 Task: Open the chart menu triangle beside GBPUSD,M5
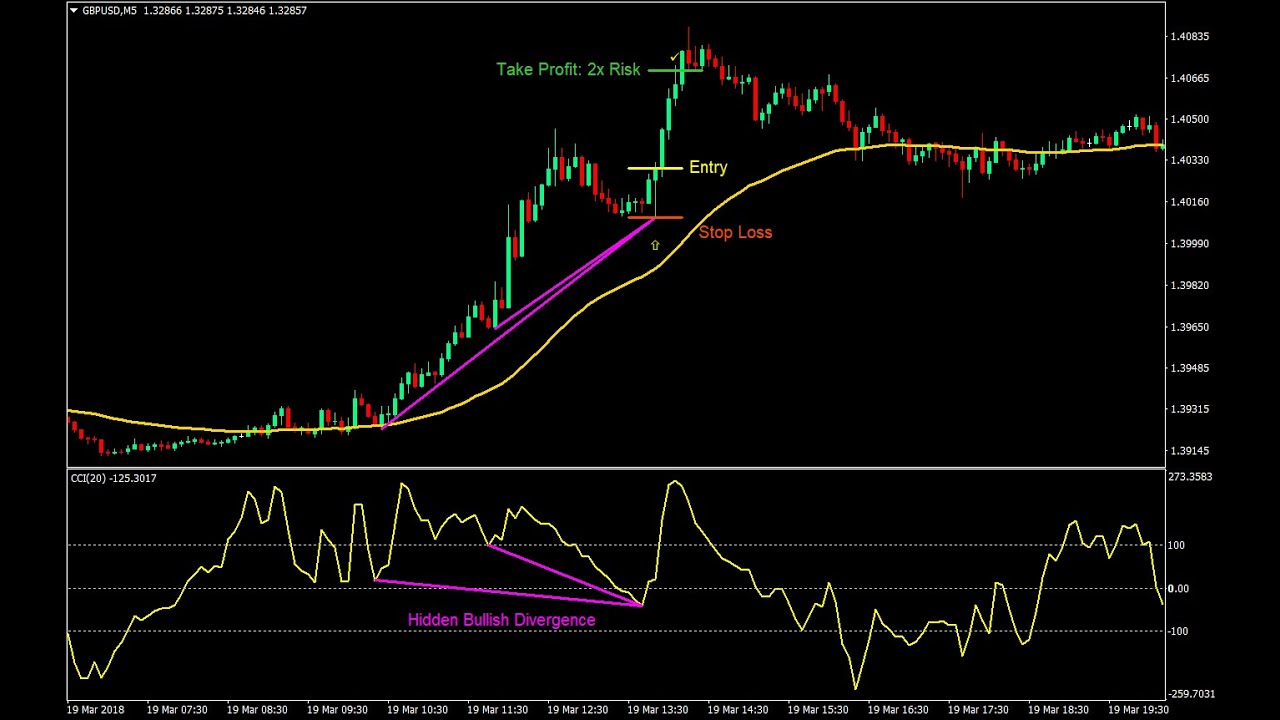73,11
